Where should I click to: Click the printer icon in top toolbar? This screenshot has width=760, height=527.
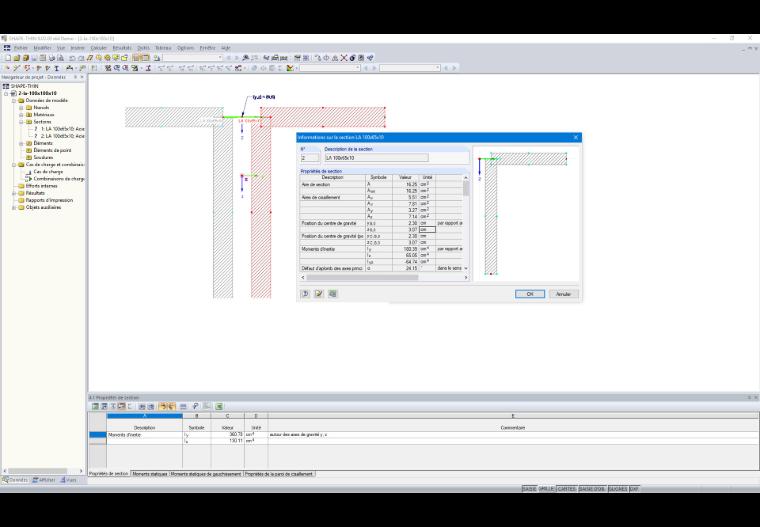coord(52,58)
